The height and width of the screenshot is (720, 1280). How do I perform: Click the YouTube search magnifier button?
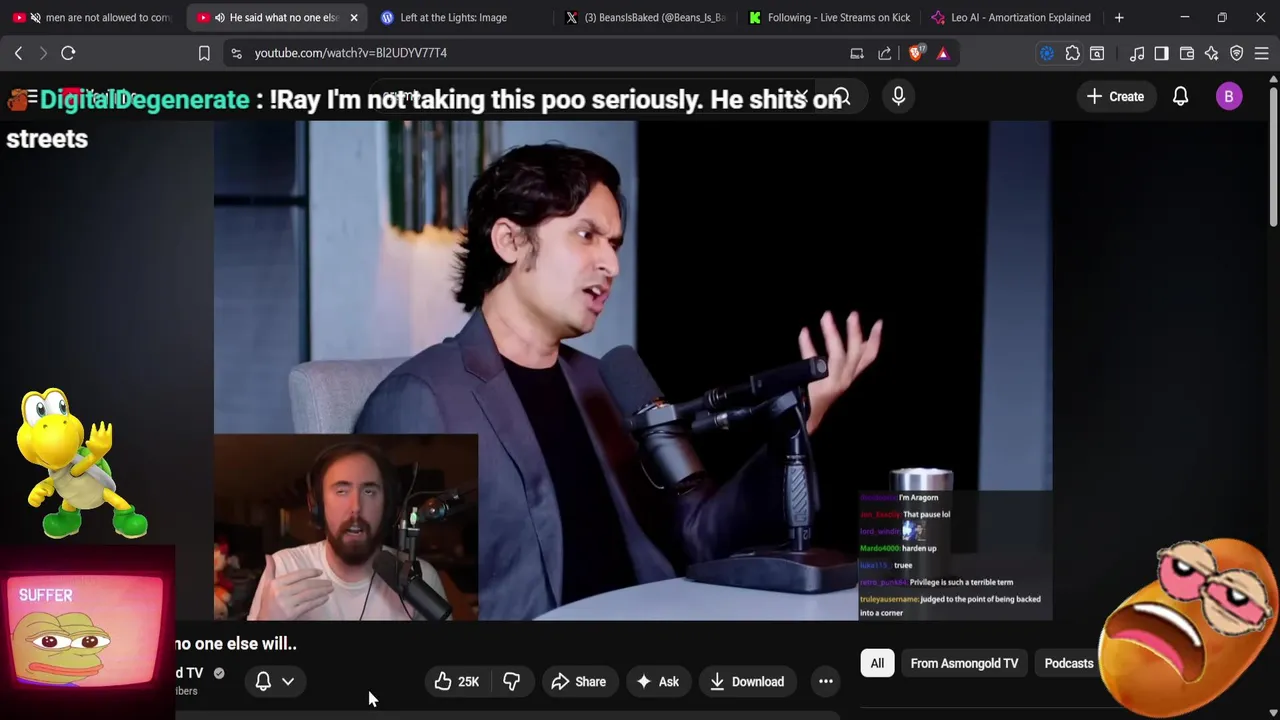[x=842, y=96]
